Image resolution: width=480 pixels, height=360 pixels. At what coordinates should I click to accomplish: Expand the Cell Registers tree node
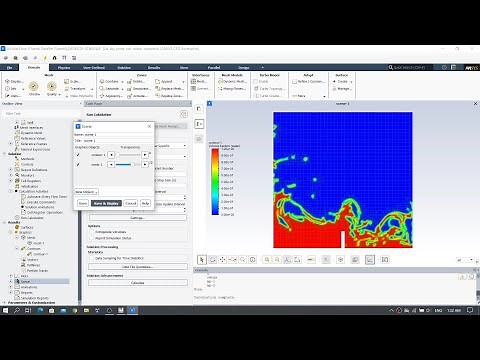11,181
